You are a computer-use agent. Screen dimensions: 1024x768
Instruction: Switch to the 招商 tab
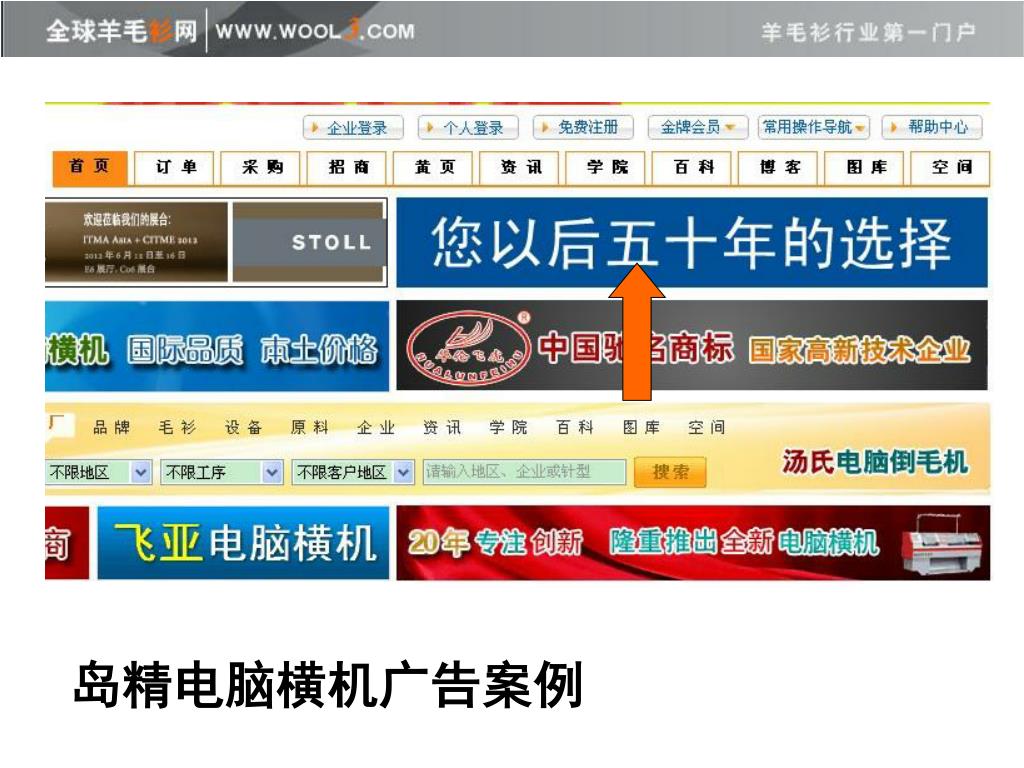(x=347, y=168)
